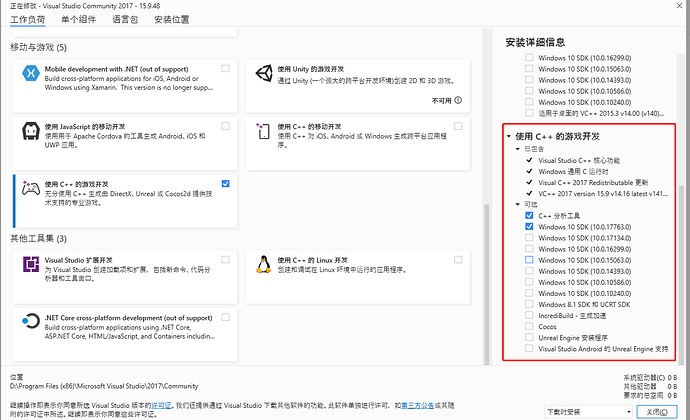Screen dimensions: 690x420
Task: Collapse the 使用 C++ 的游戏开发 details section
Action: [509, 136]
